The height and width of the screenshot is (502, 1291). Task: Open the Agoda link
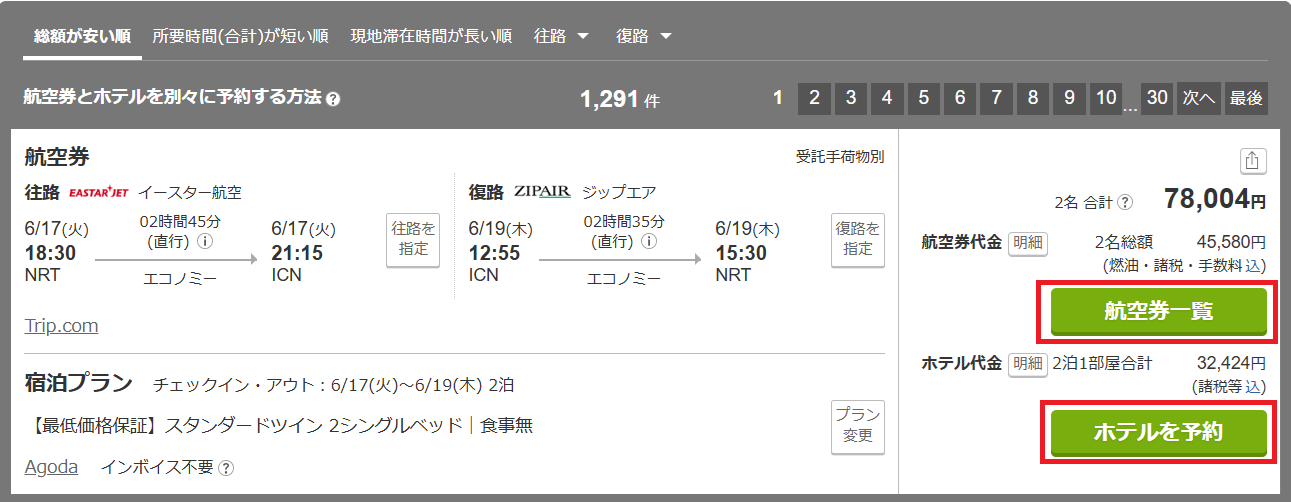pos(51,467)
